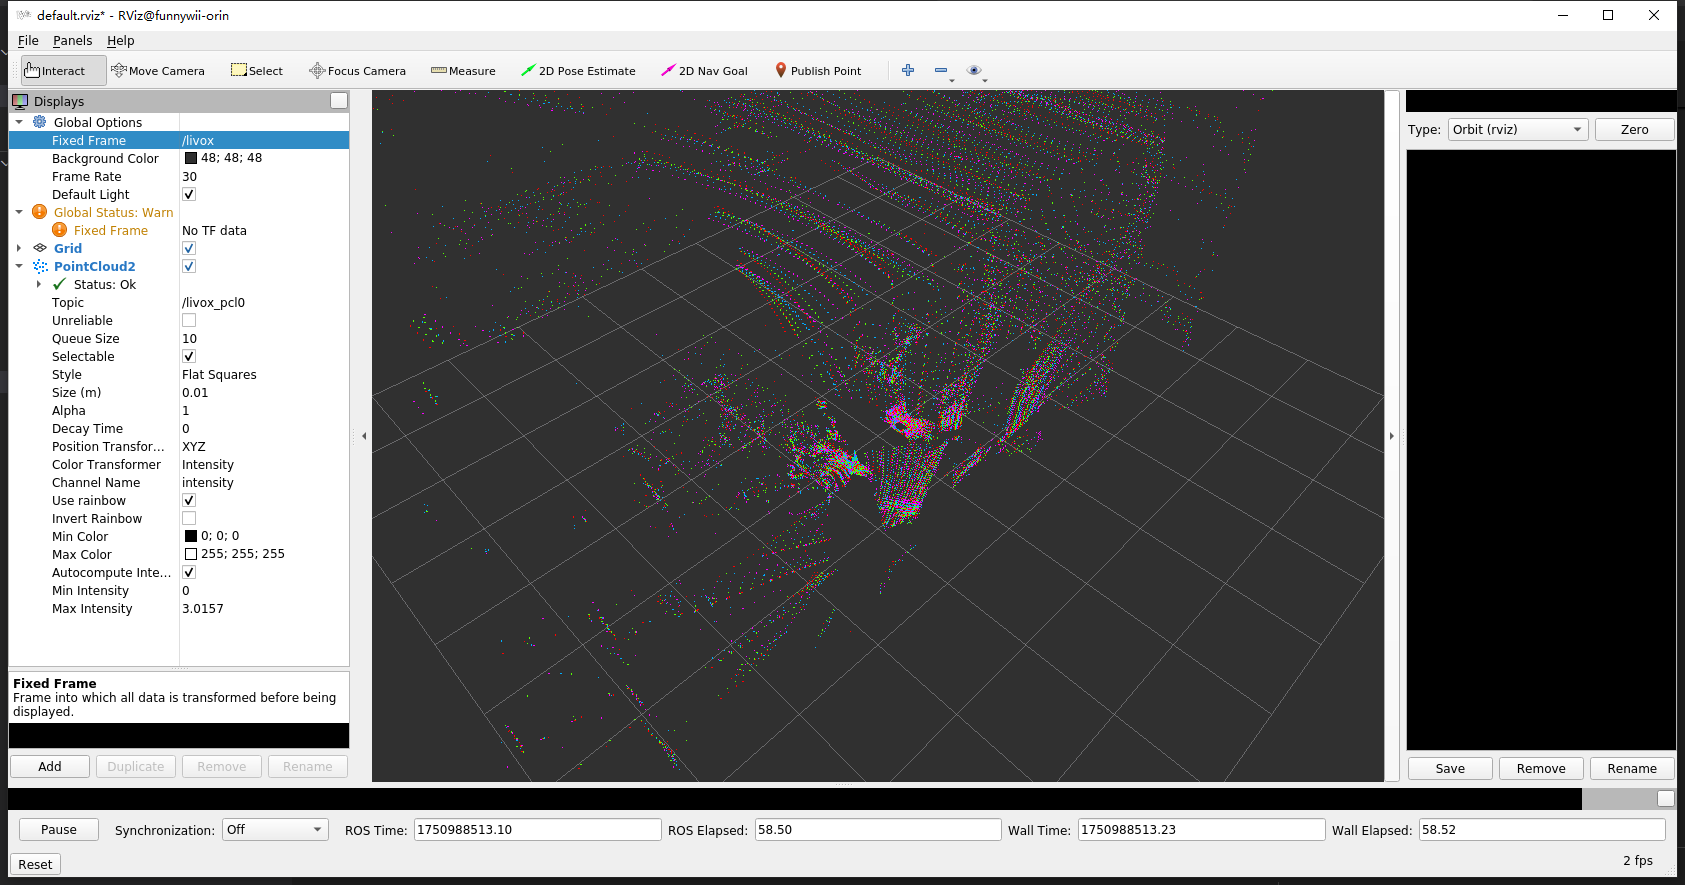Click the views Rename button
The image size is (1685, 885).
pyautogui.click(x=1632, y=768)
